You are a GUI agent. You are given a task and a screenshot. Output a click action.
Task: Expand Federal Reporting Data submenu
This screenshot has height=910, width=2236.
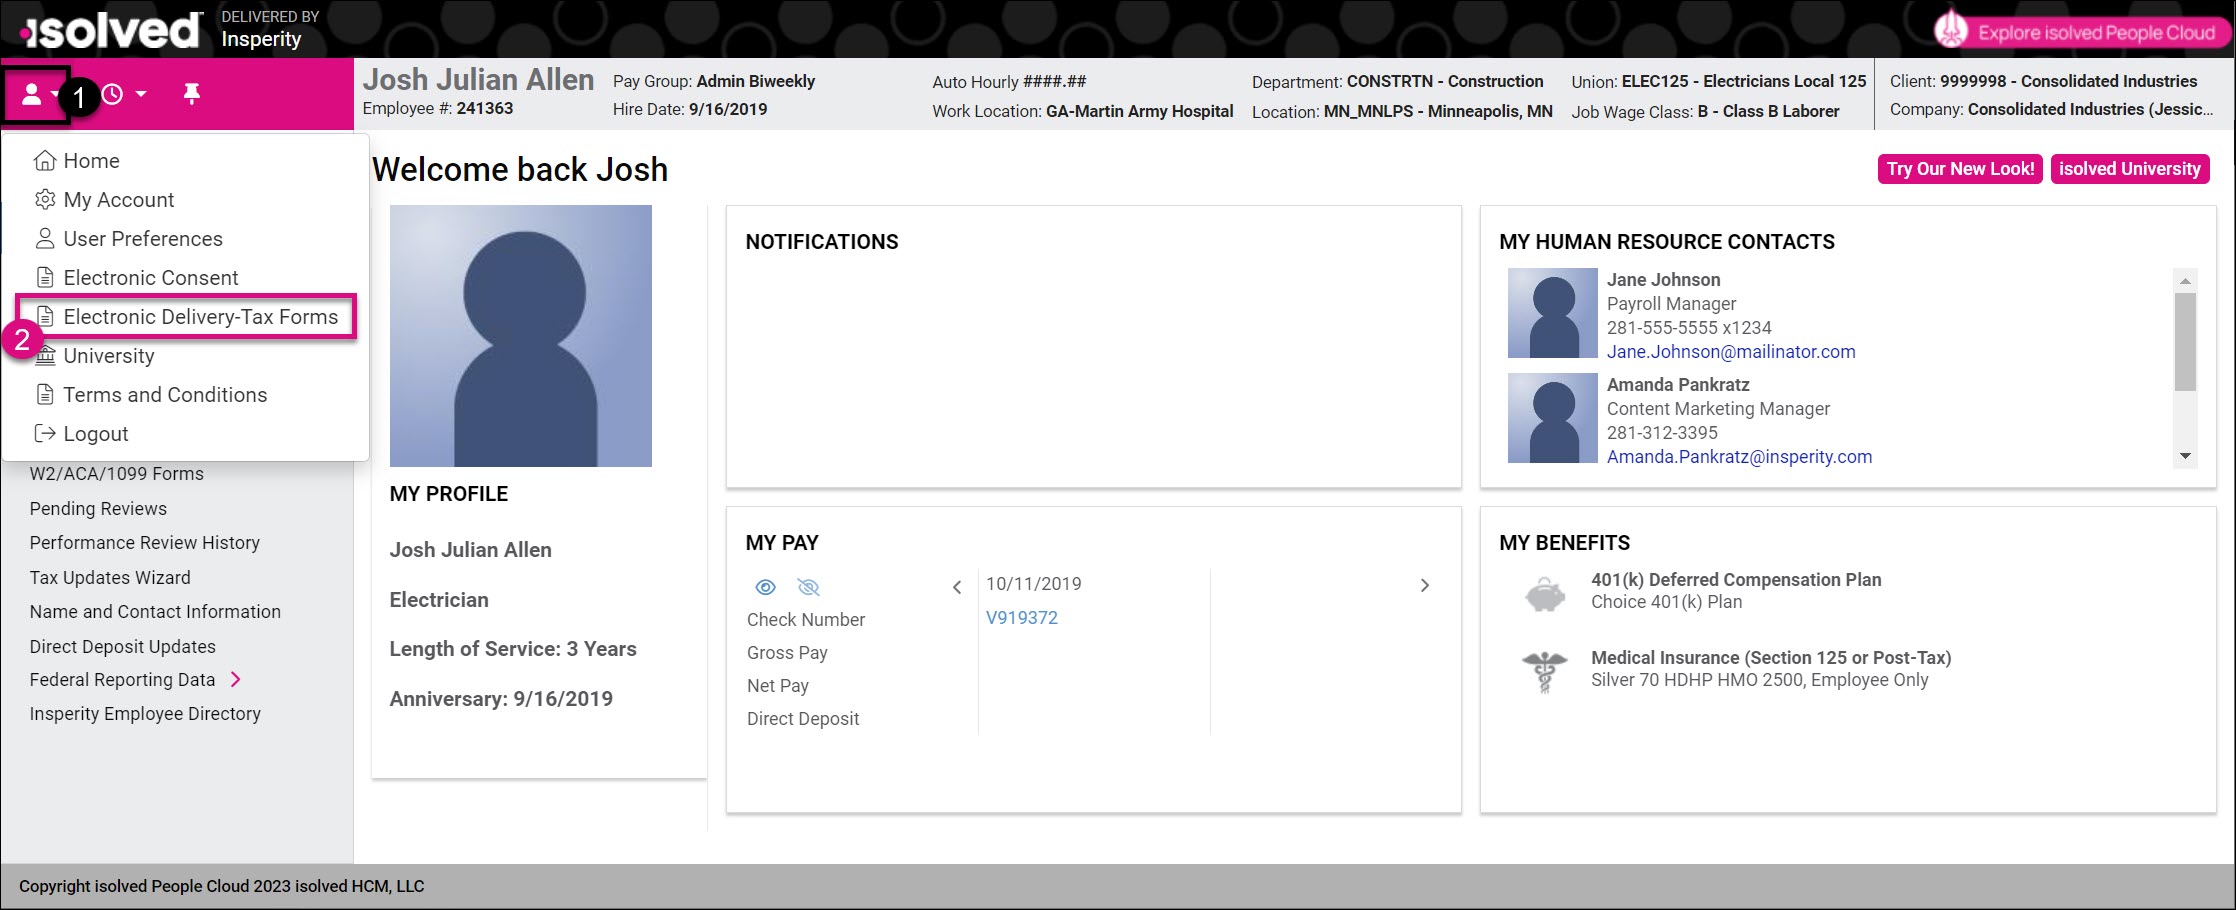236,679
